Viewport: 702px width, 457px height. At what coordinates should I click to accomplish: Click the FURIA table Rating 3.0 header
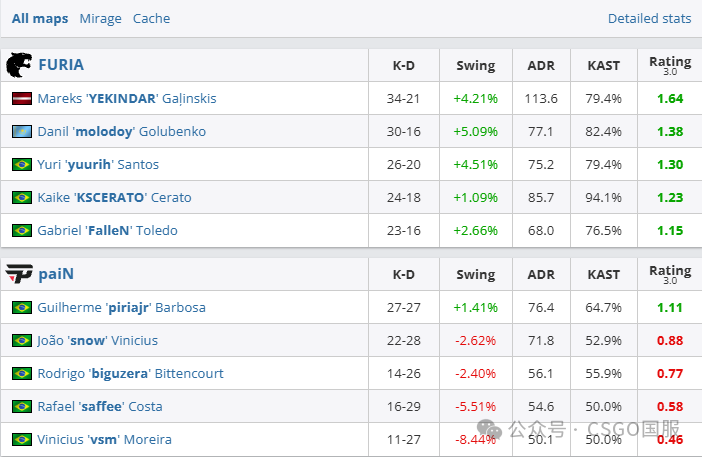670,65
